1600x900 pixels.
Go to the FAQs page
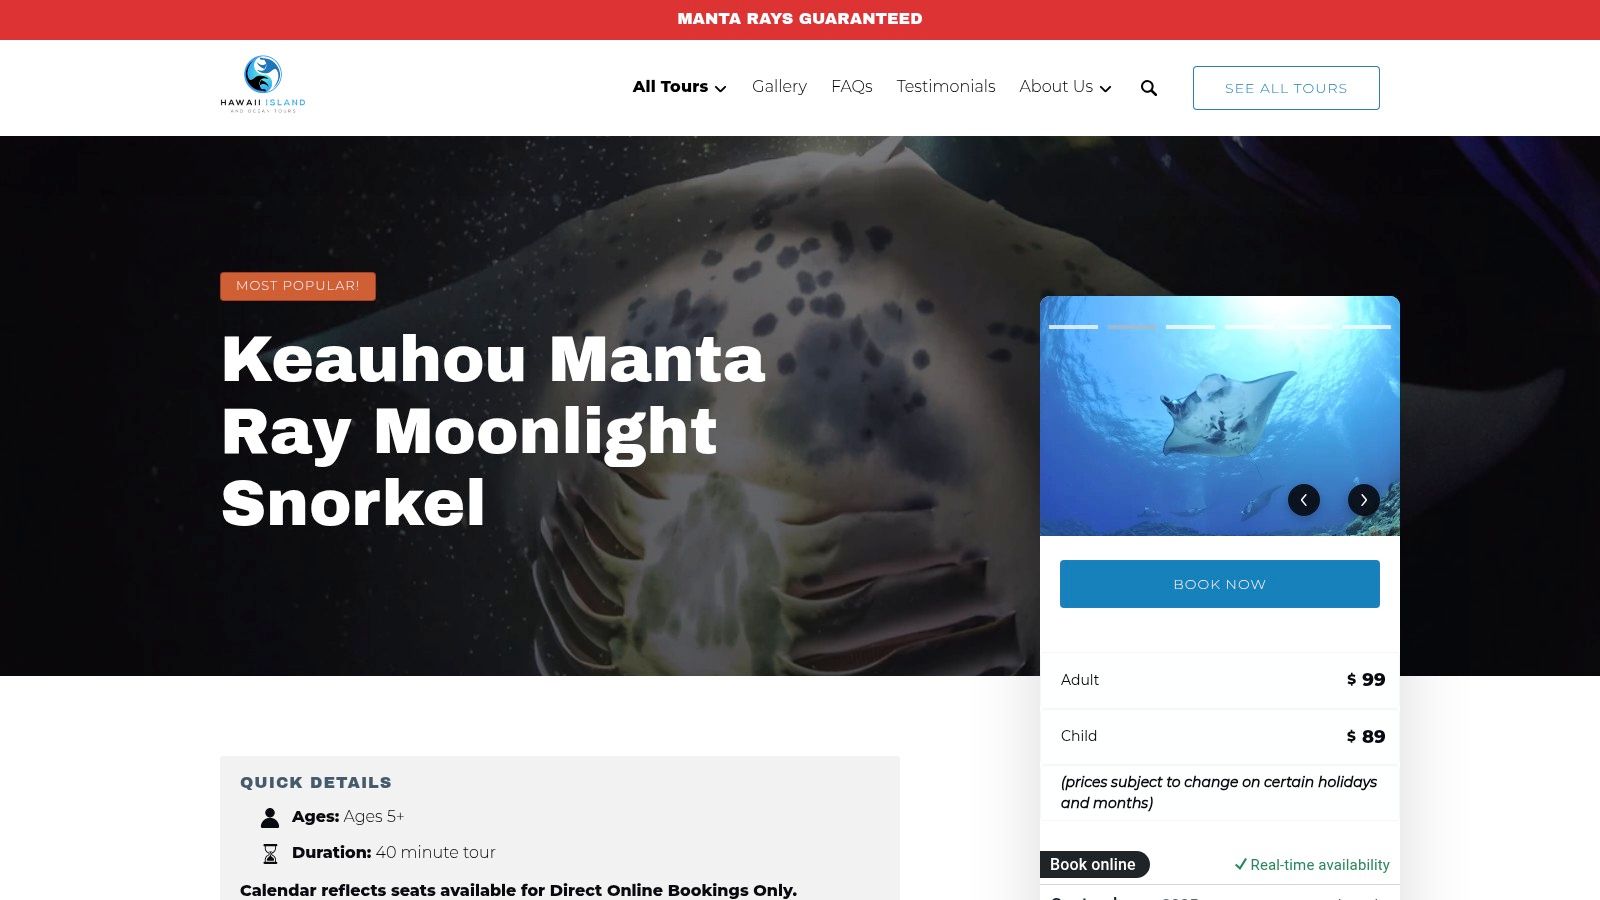tap(852, 87)
